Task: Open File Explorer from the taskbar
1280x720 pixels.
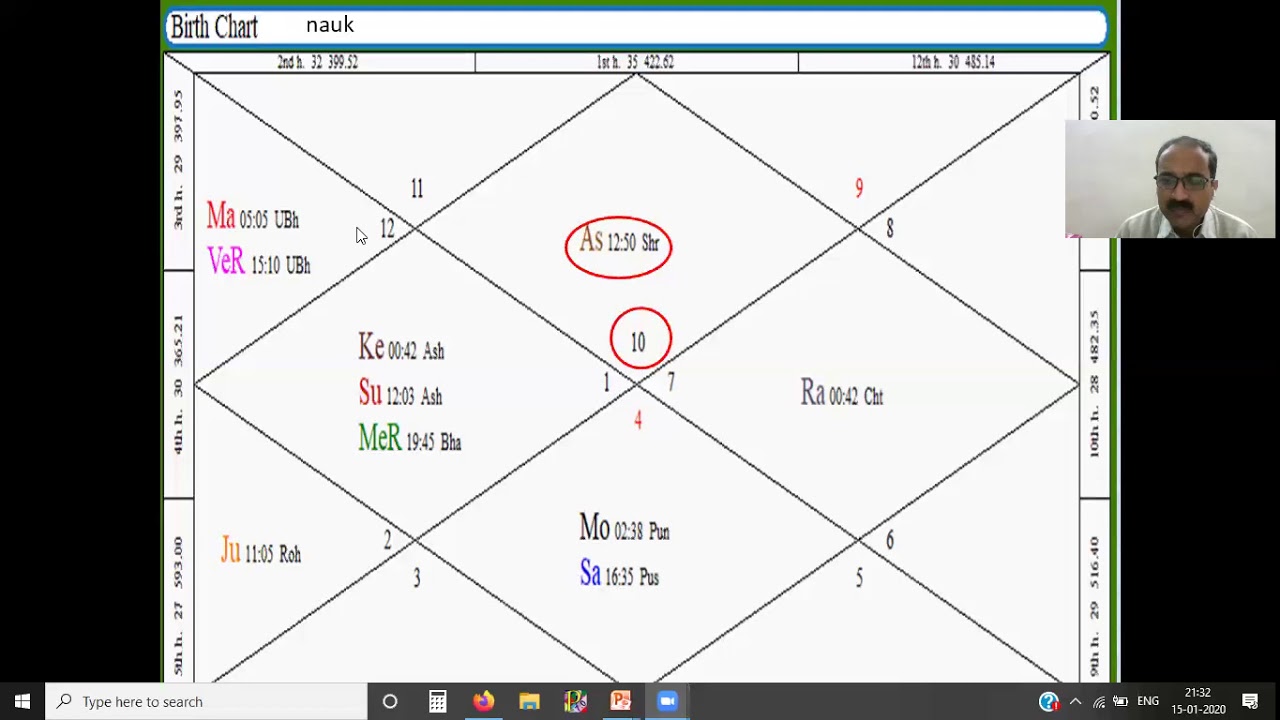Action: click(529, 701)
